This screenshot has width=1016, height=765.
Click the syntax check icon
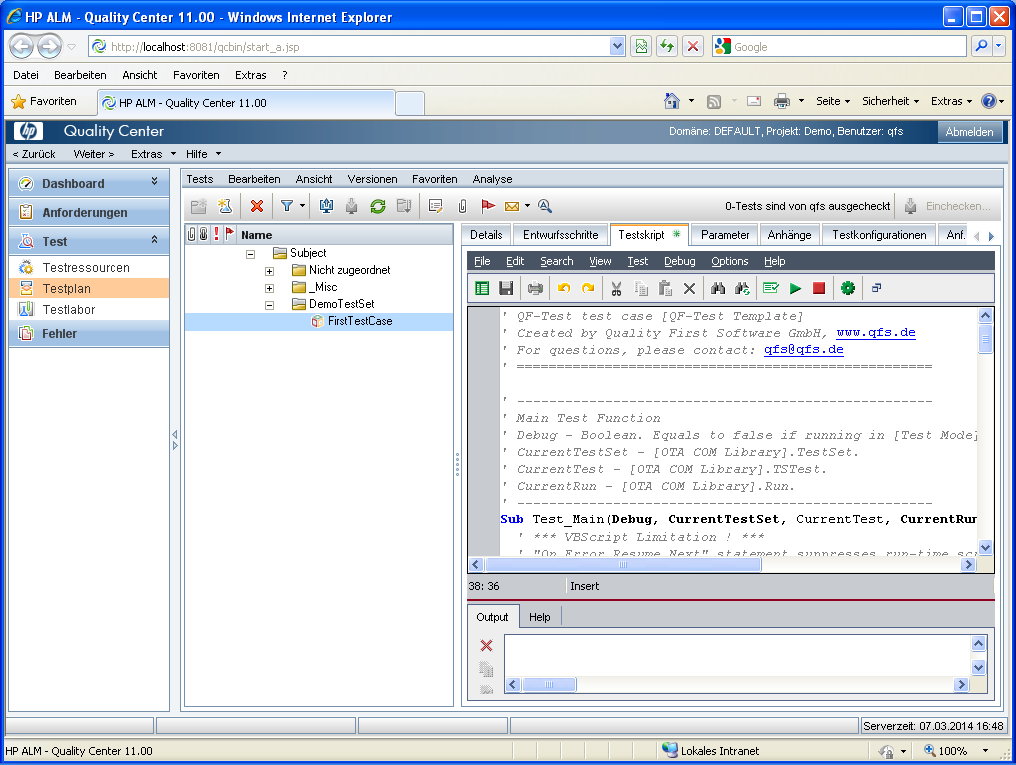[x=770, y=288]
